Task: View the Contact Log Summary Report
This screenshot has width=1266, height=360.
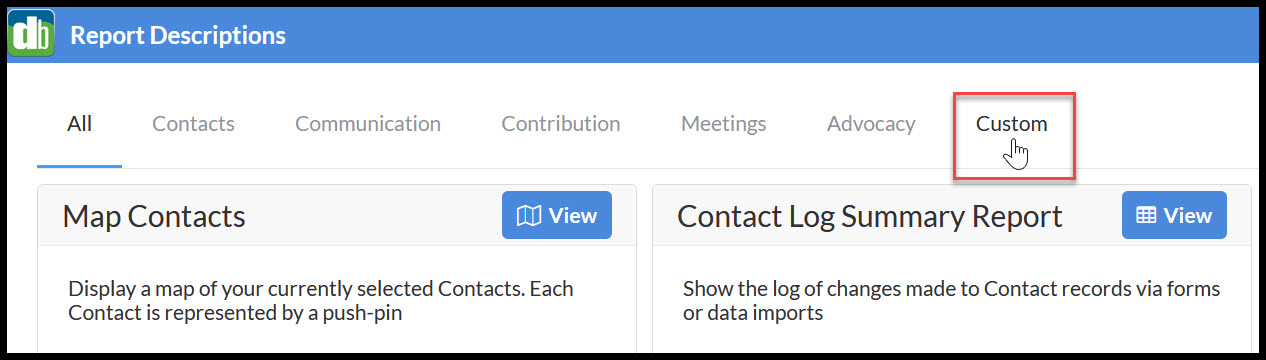Action: click(x=1174, y=215)
